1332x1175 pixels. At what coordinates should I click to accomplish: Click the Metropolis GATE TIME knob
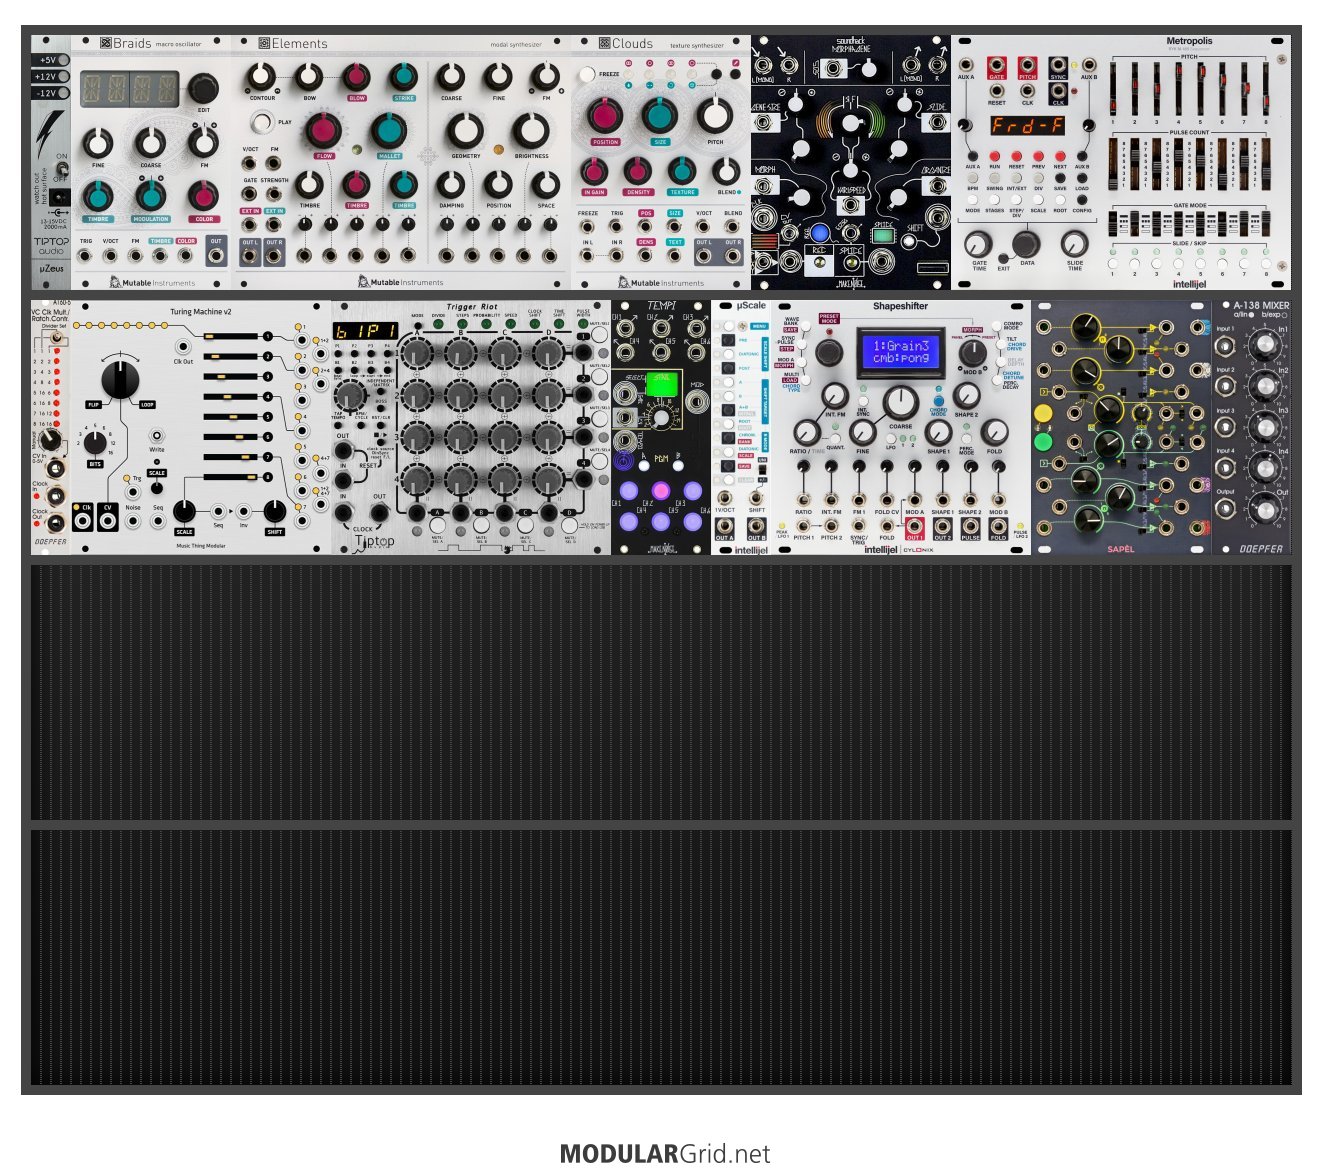coord(977,243)
